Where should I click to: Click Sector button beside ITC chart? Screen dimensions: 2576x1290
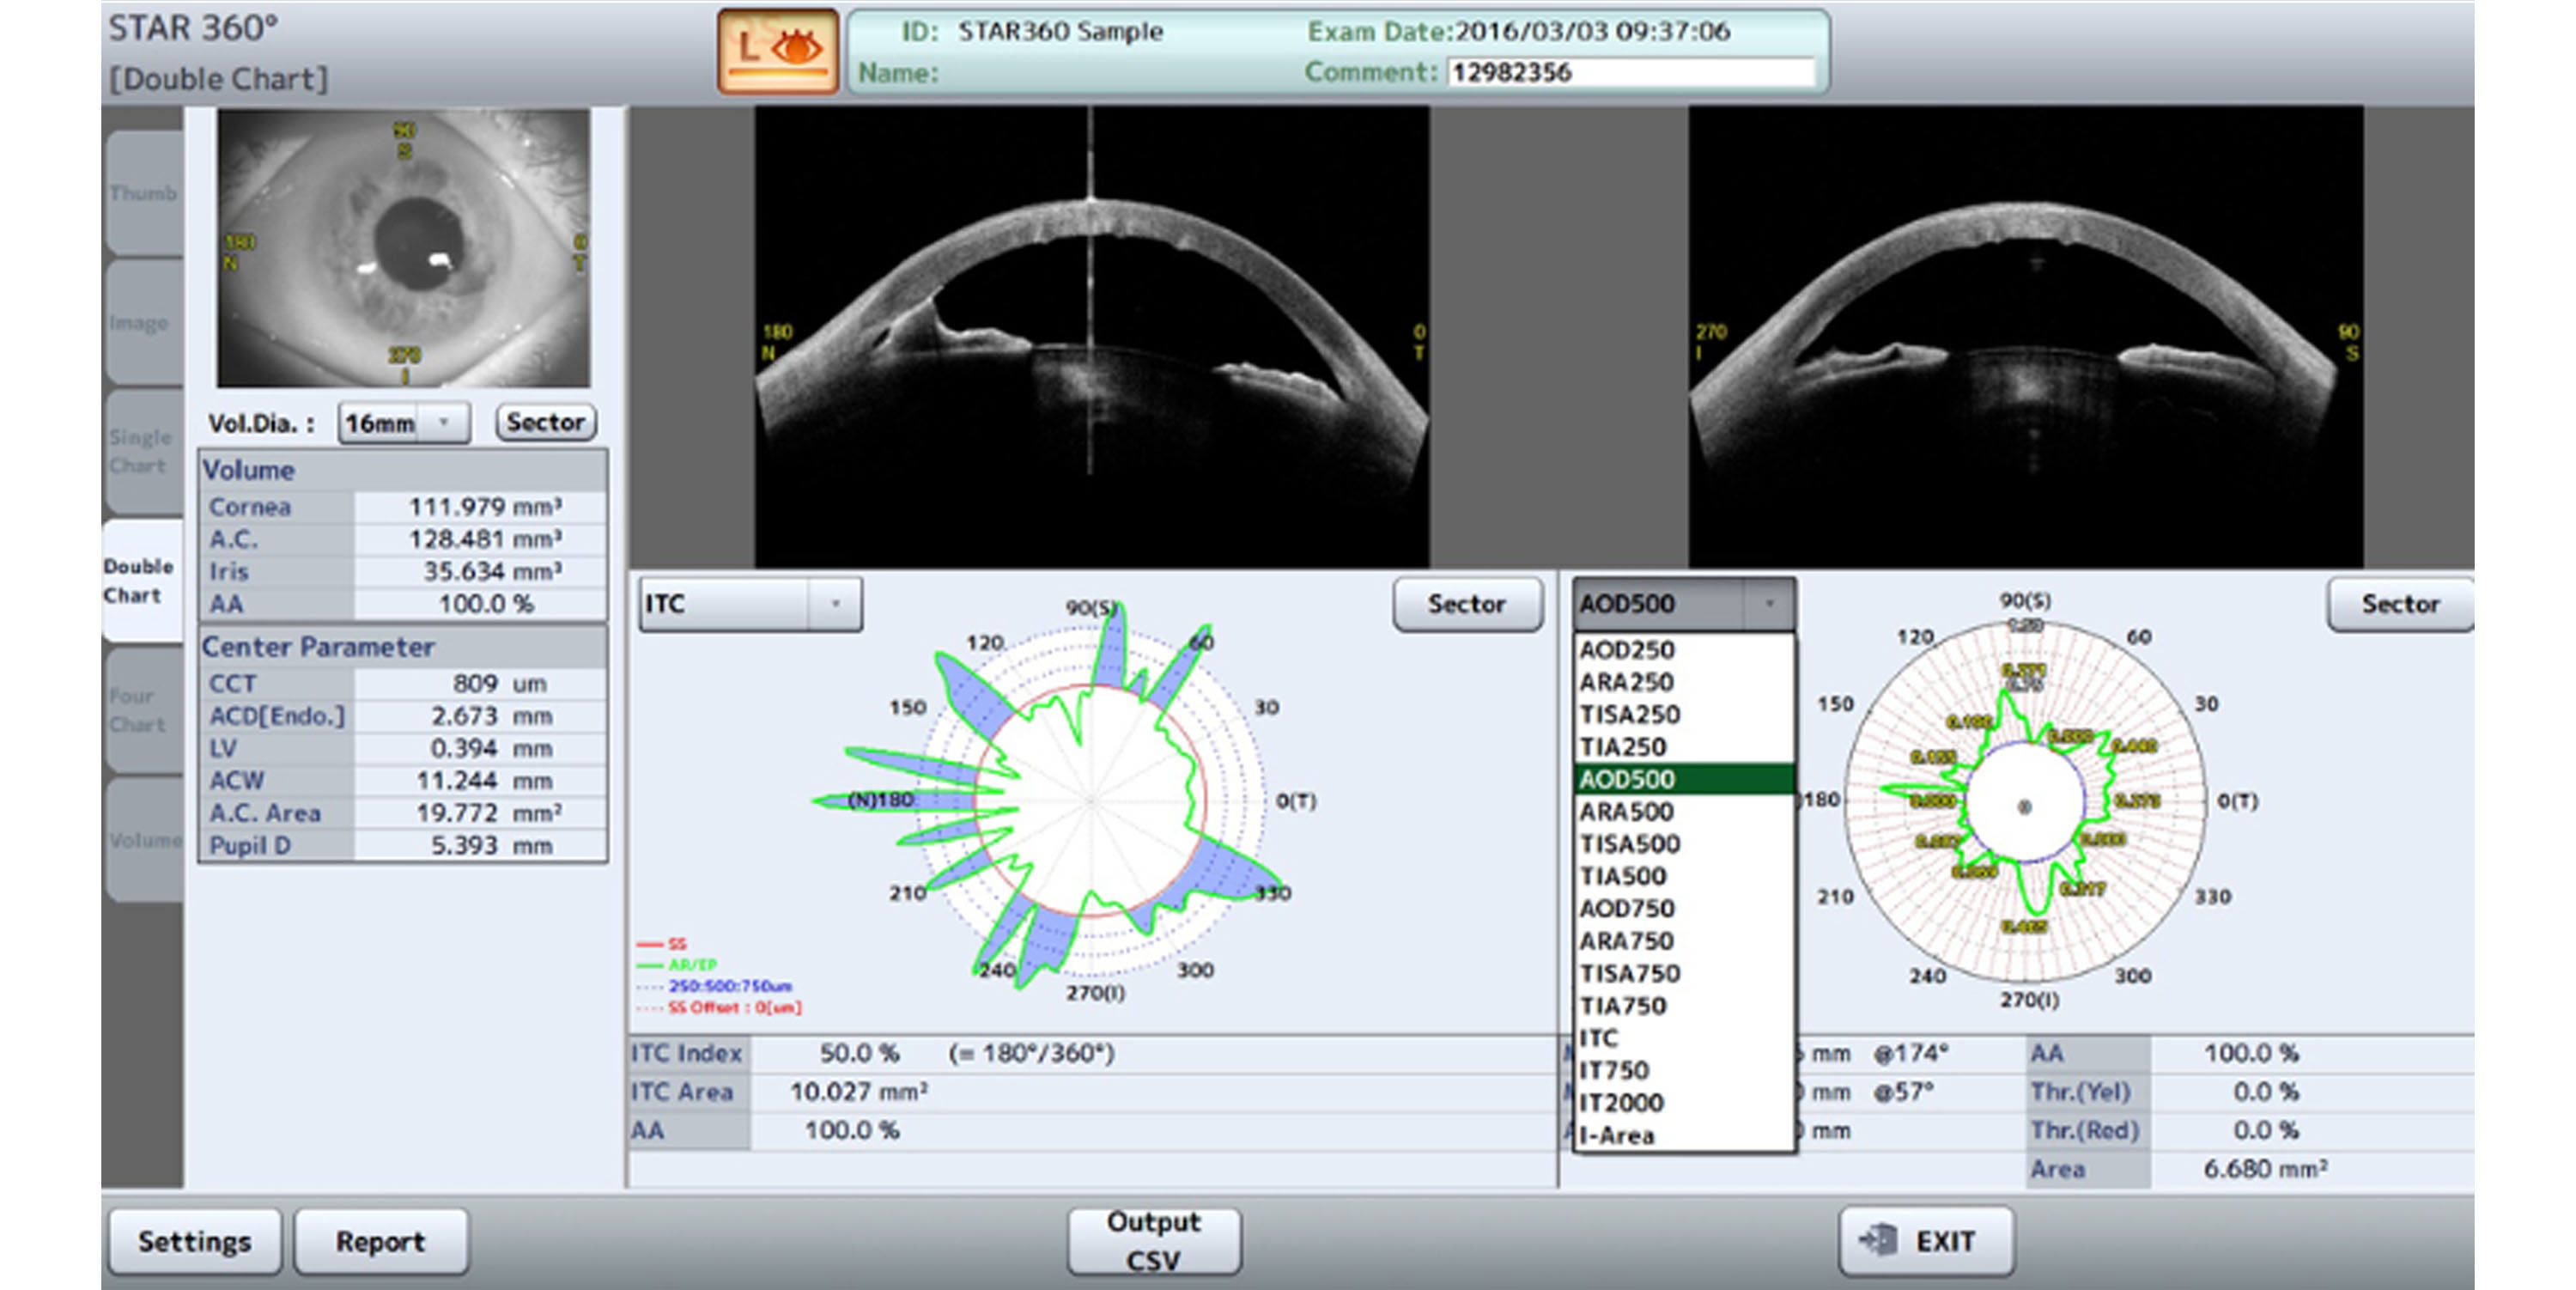click(x=1466, y=604)
